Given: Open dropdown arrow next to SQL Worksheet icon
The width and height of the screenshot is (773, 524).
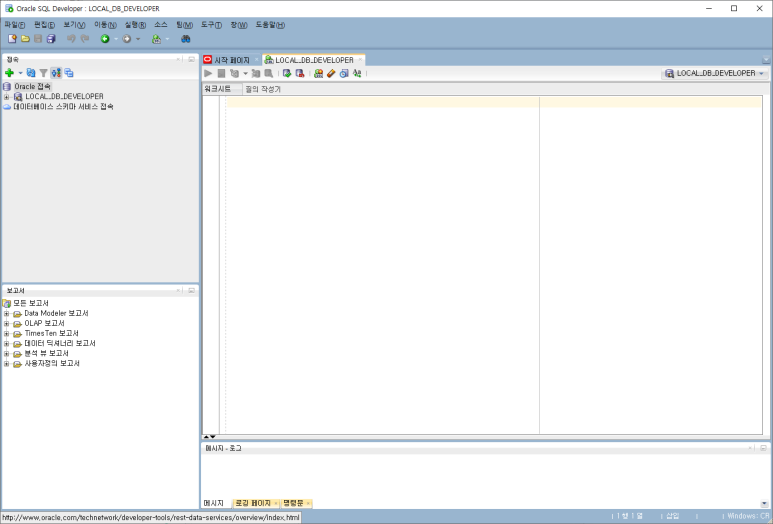Looking at the screenshot, I should coord(168,39).
